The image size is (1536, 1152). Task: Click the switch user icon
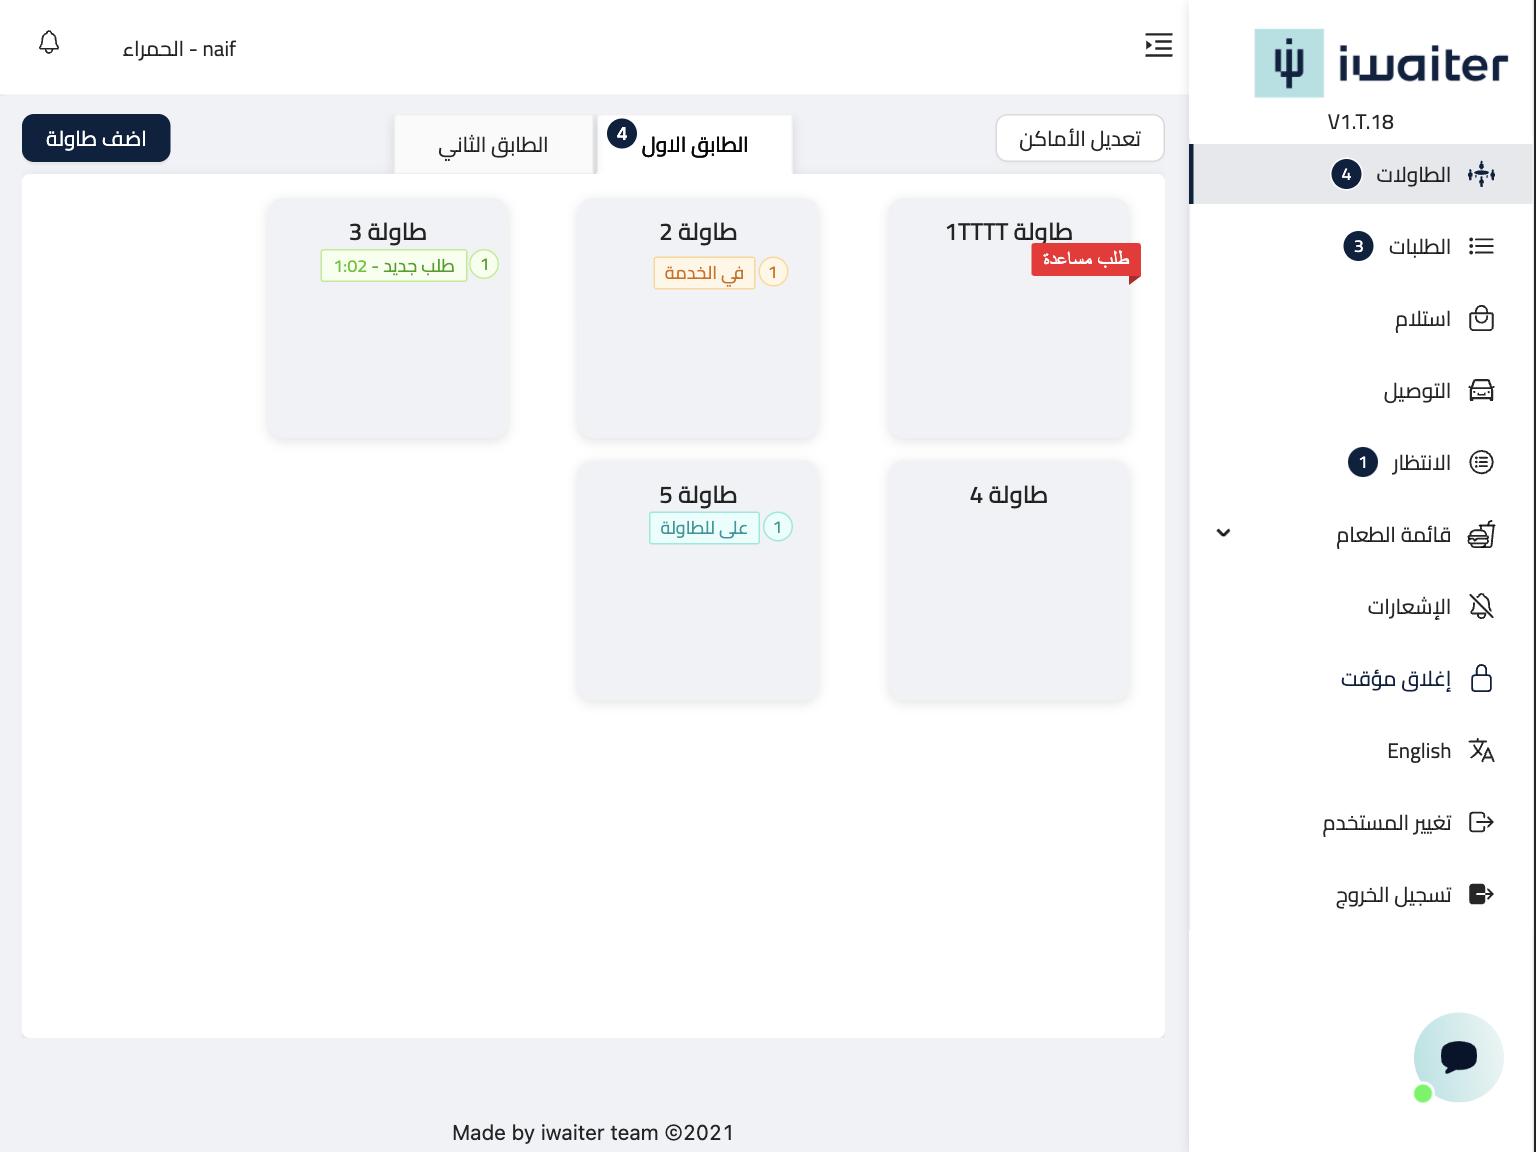pos(1481,822)
